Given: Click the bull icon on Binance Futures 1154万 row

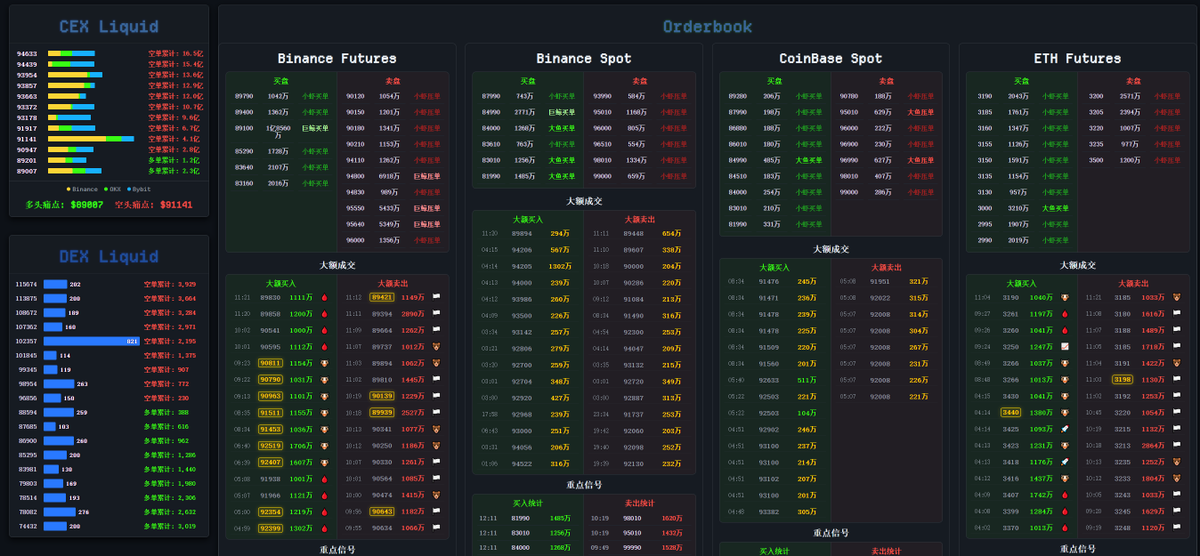Looking at the screenshot, I should pyautogui.click(x=324, y=363).
